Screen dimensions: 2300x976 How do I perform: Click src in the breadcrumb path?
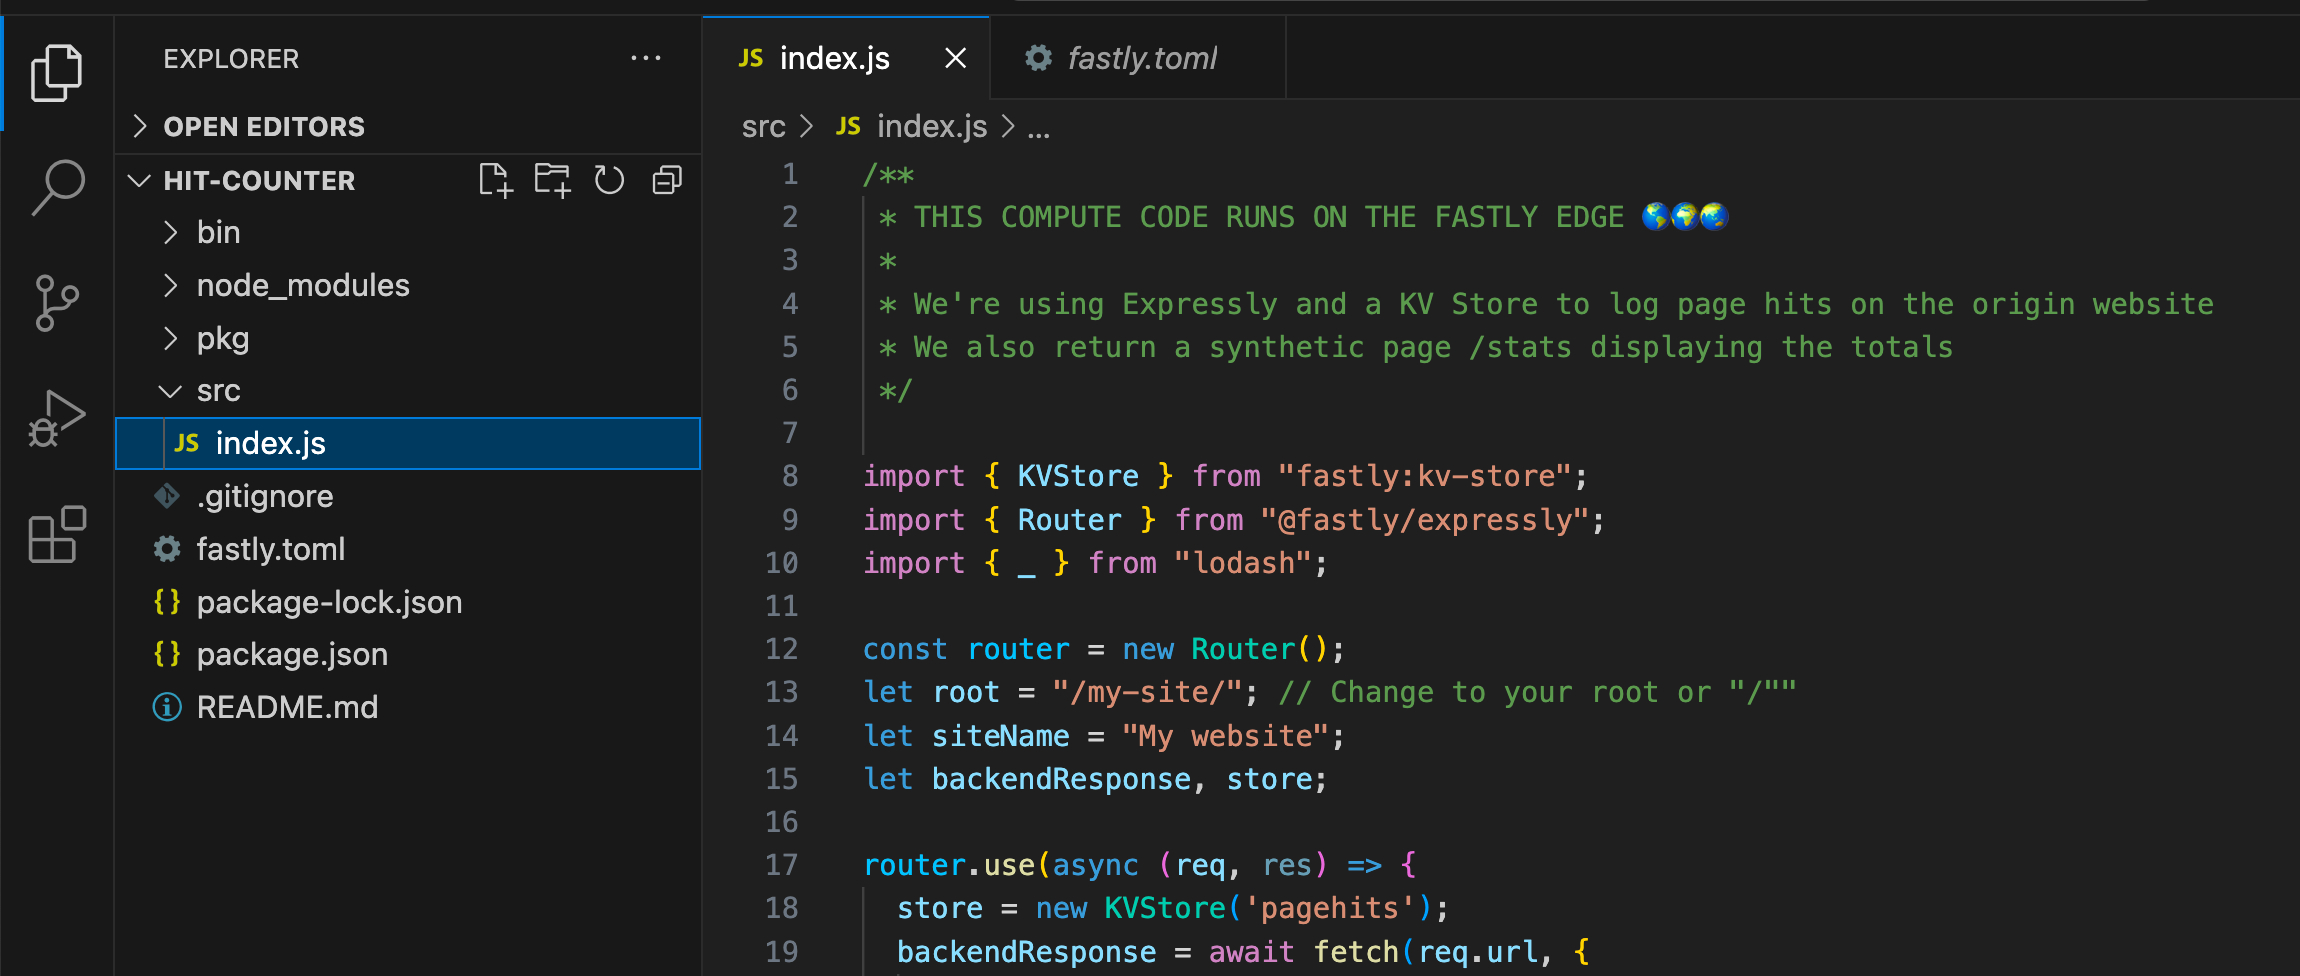[x=763, y=126]
